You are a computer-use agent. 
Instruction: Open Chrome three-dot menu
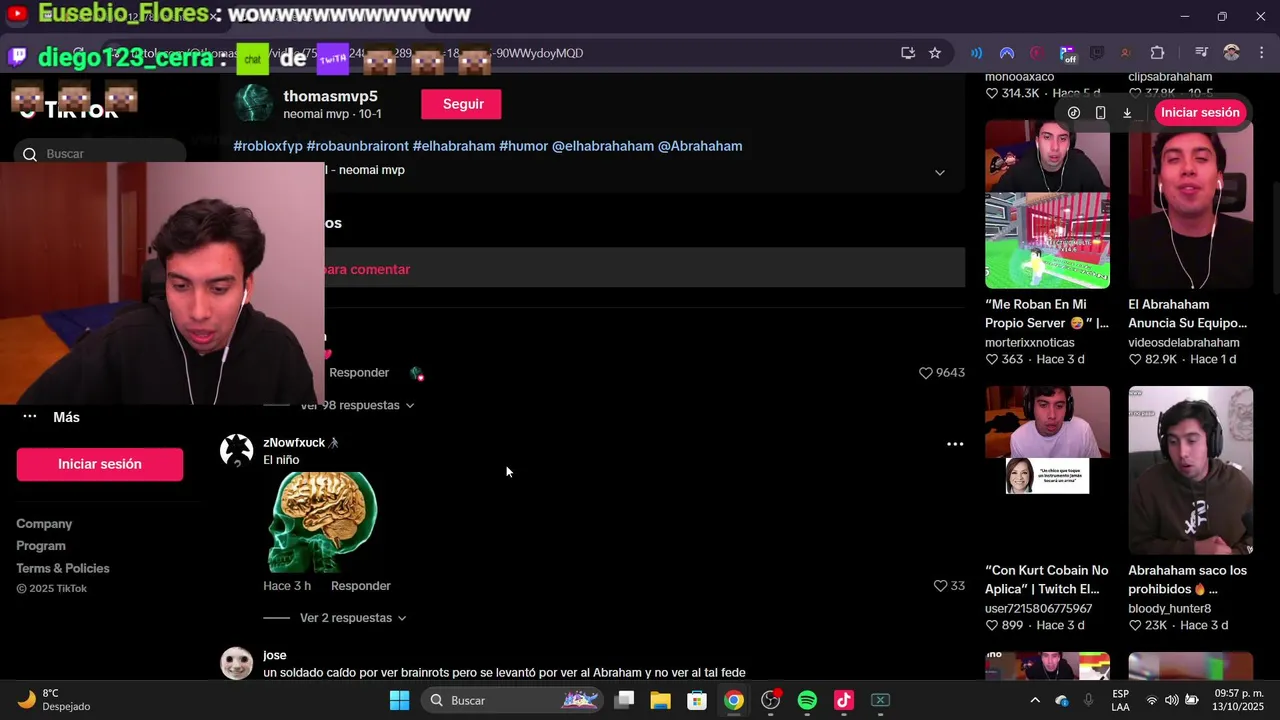pos(1261,53)
